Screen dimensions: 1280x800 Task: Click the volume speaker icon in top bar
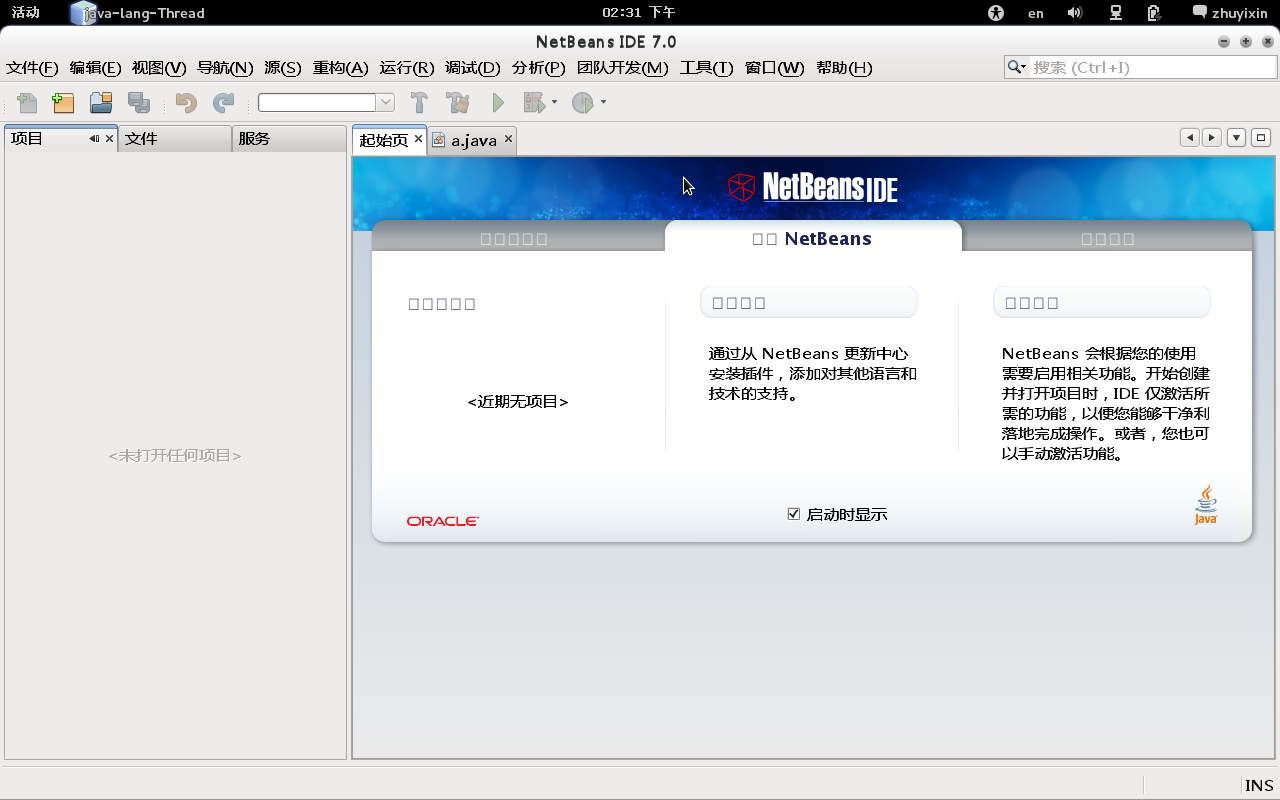1075,13
